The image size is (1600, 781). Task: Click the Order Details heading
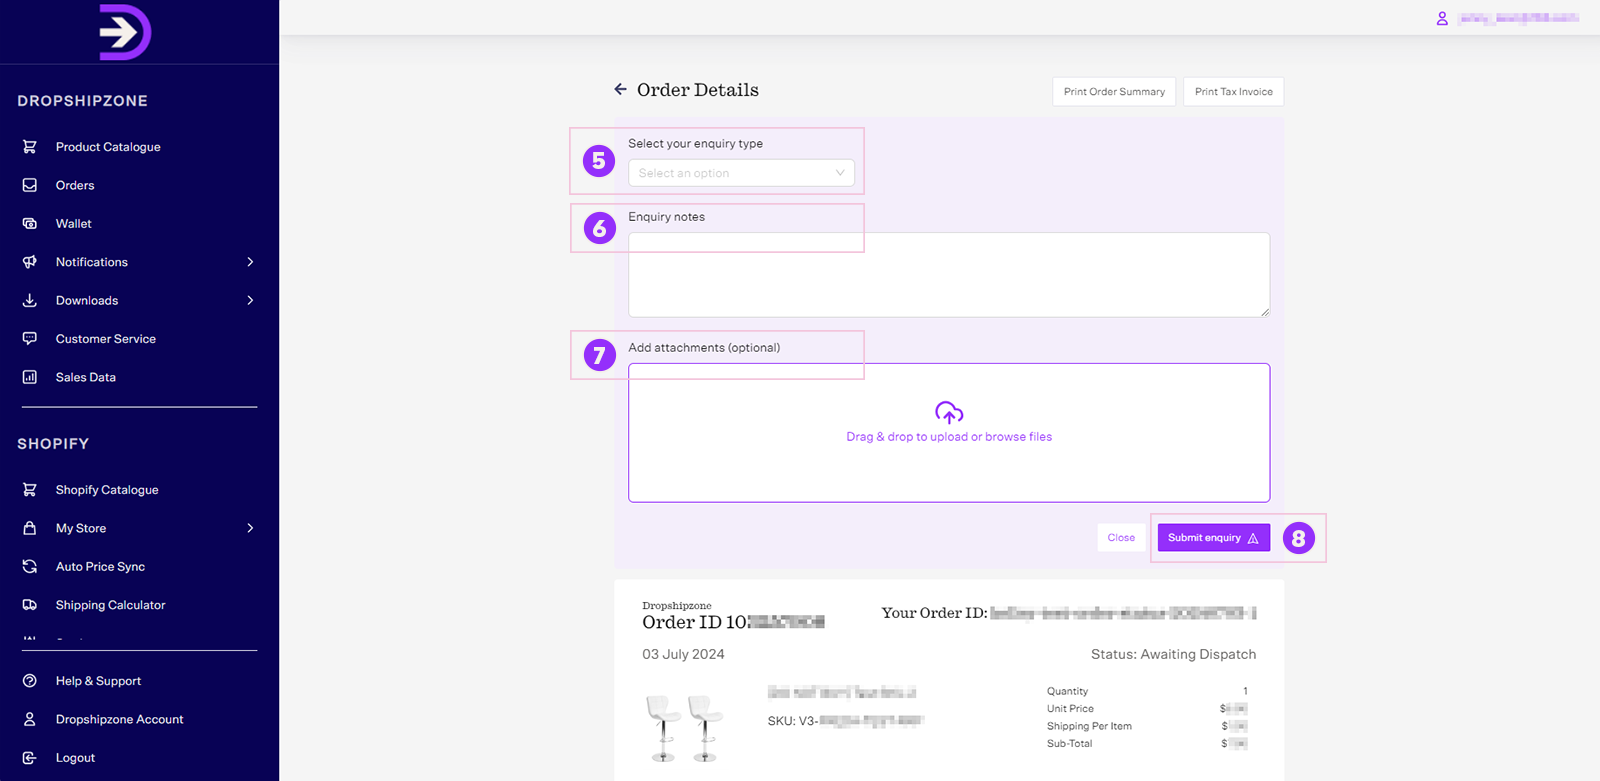click(x=698, y=90)
